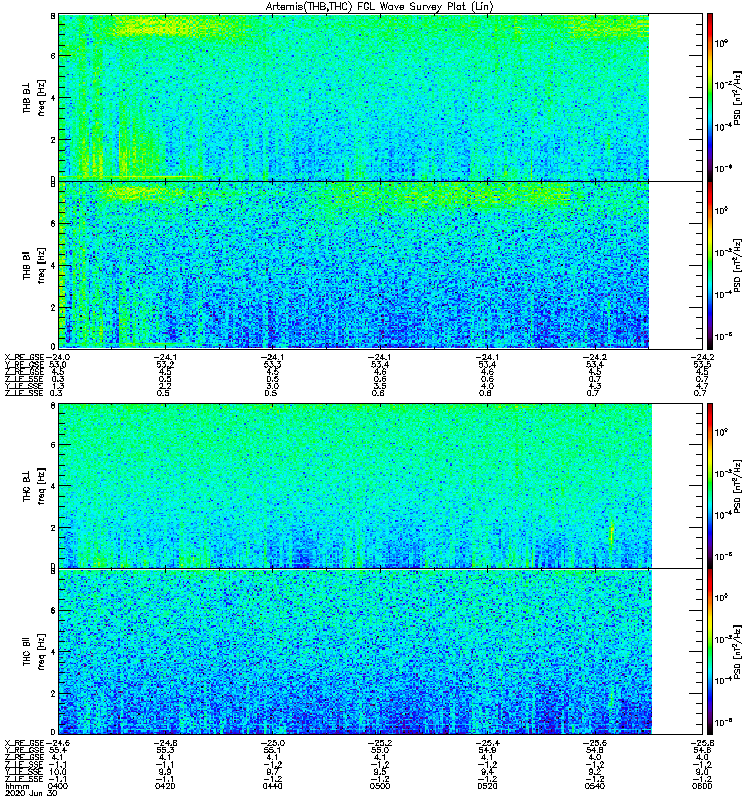The height and width of the screenshot is (800, 750).
Task: Click the -25.8 X_RE_GSE value
Action: point(702,743)
